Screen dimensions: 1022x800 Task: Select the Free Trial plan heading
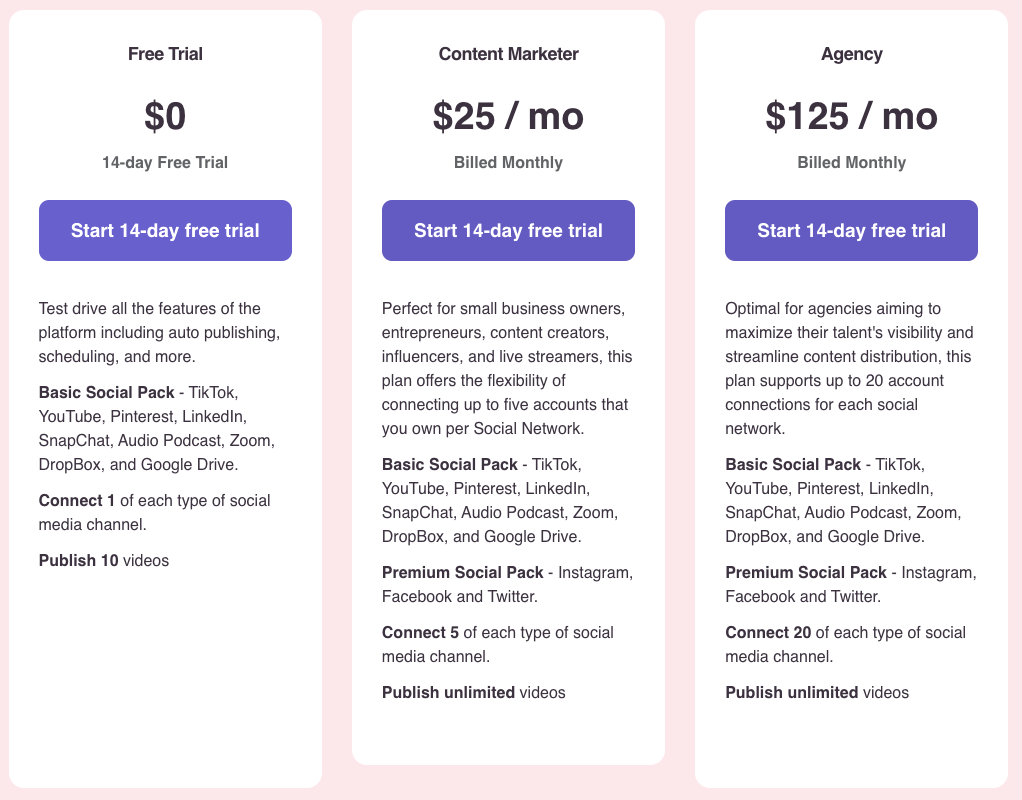coord(165,54)
